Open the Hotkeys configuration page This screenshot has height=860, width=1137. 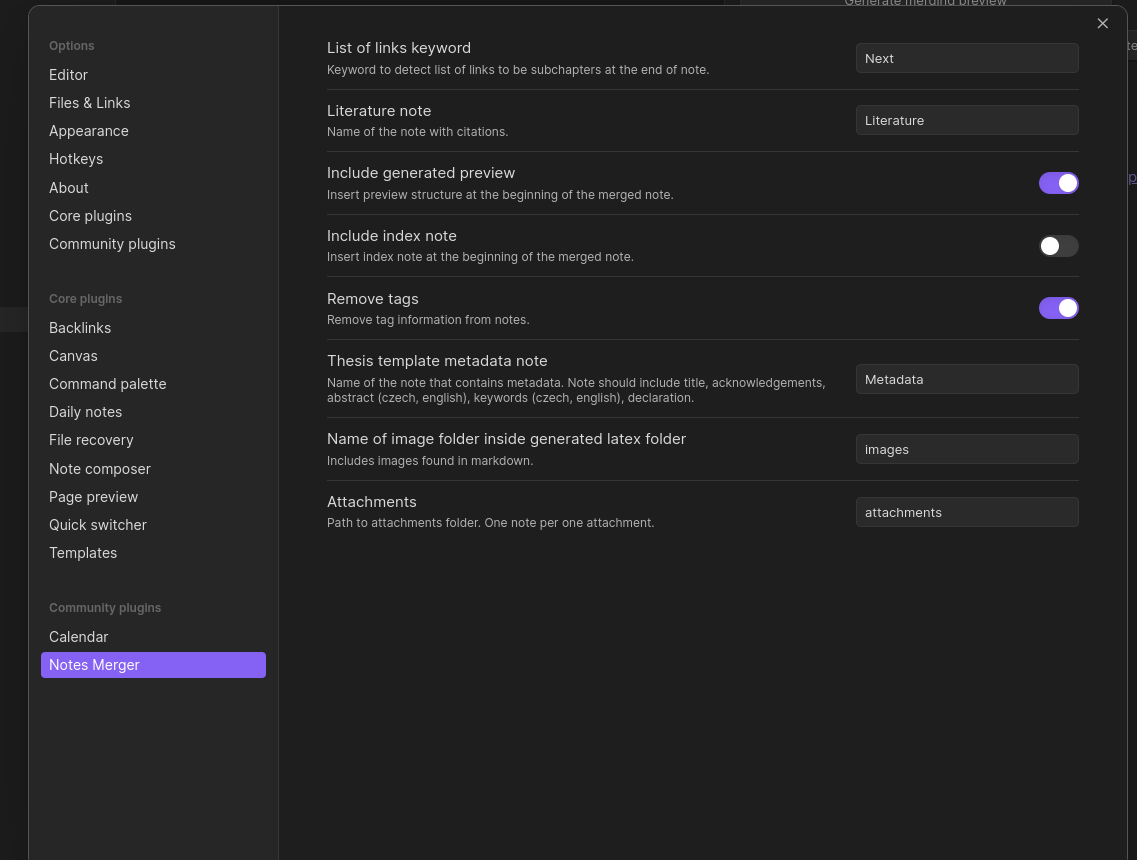pyautogui.click(x=76, y=159)
